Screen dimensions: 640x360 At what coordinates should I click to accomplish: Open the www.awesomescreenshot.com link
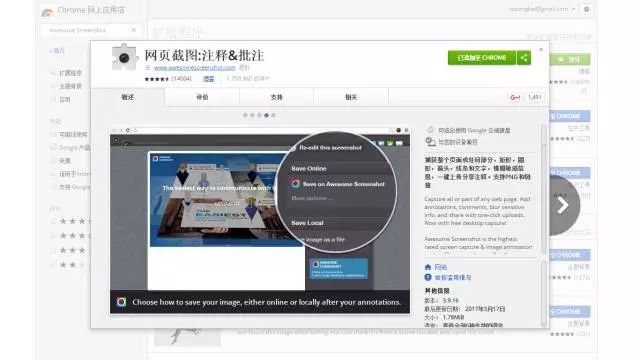195,67
